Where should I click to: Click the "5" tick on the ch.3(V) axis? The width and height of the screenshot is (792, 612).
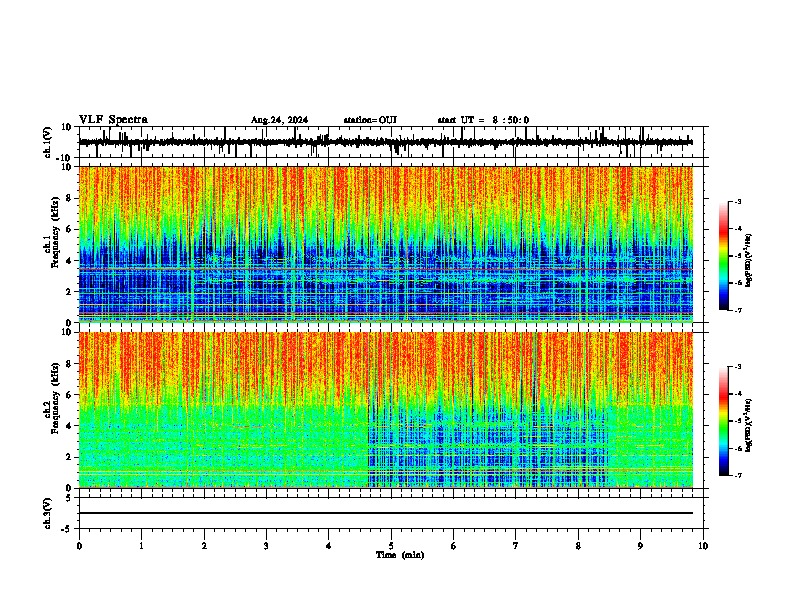70,498
